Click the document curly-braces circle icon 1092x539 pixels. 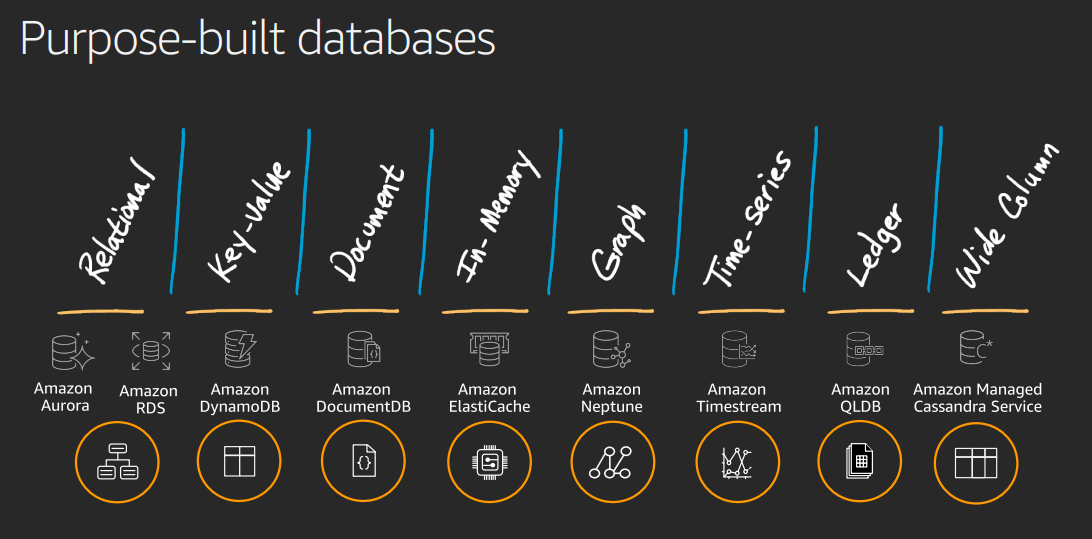click(363, 462)
